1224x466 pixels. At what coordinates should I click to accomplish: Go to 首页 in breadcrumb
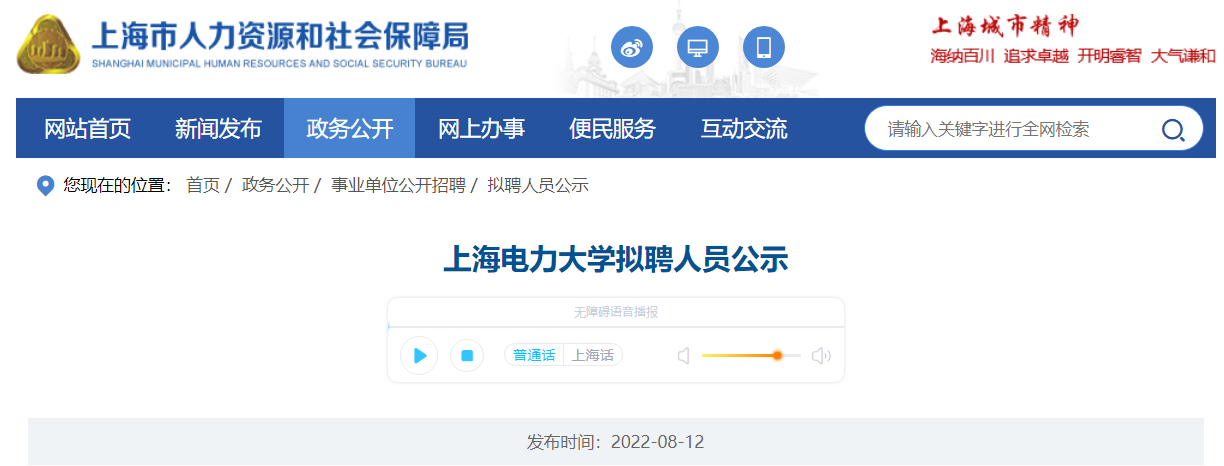coord(203,185)
